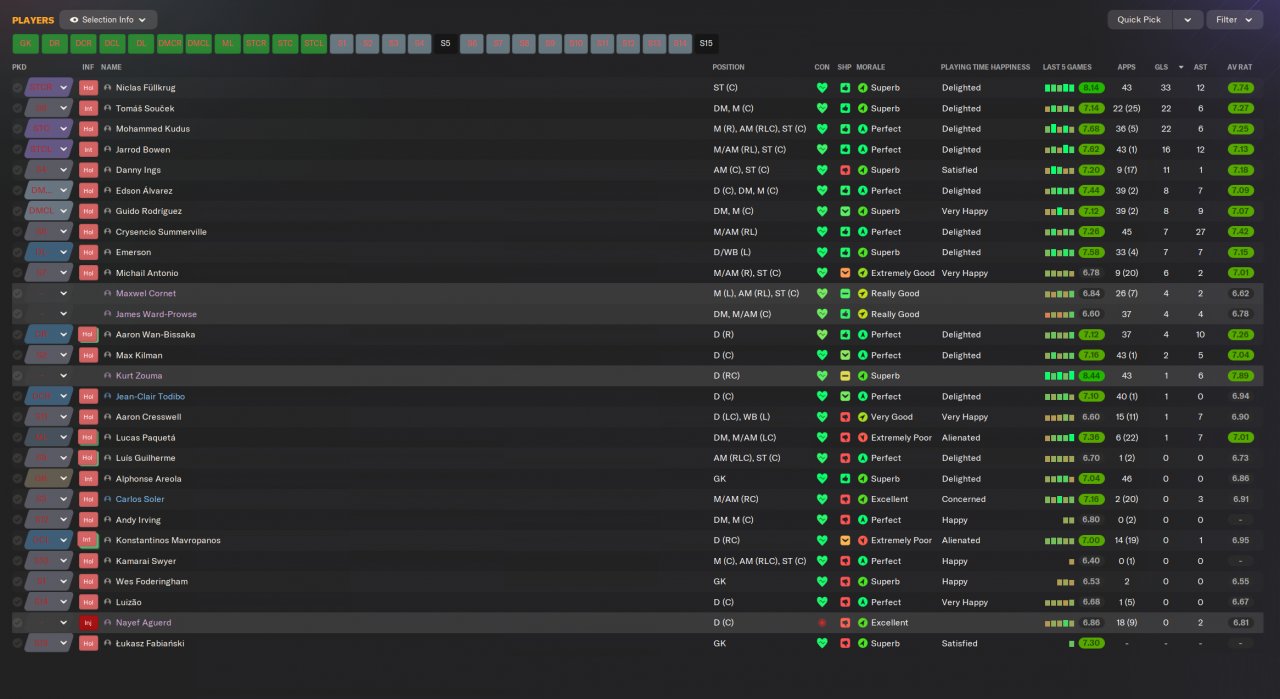Click the Extremely Poor morale icon for Lucas Paquetá
The width and height of the screenshot is (1280, 699).
tap(863, 438)
